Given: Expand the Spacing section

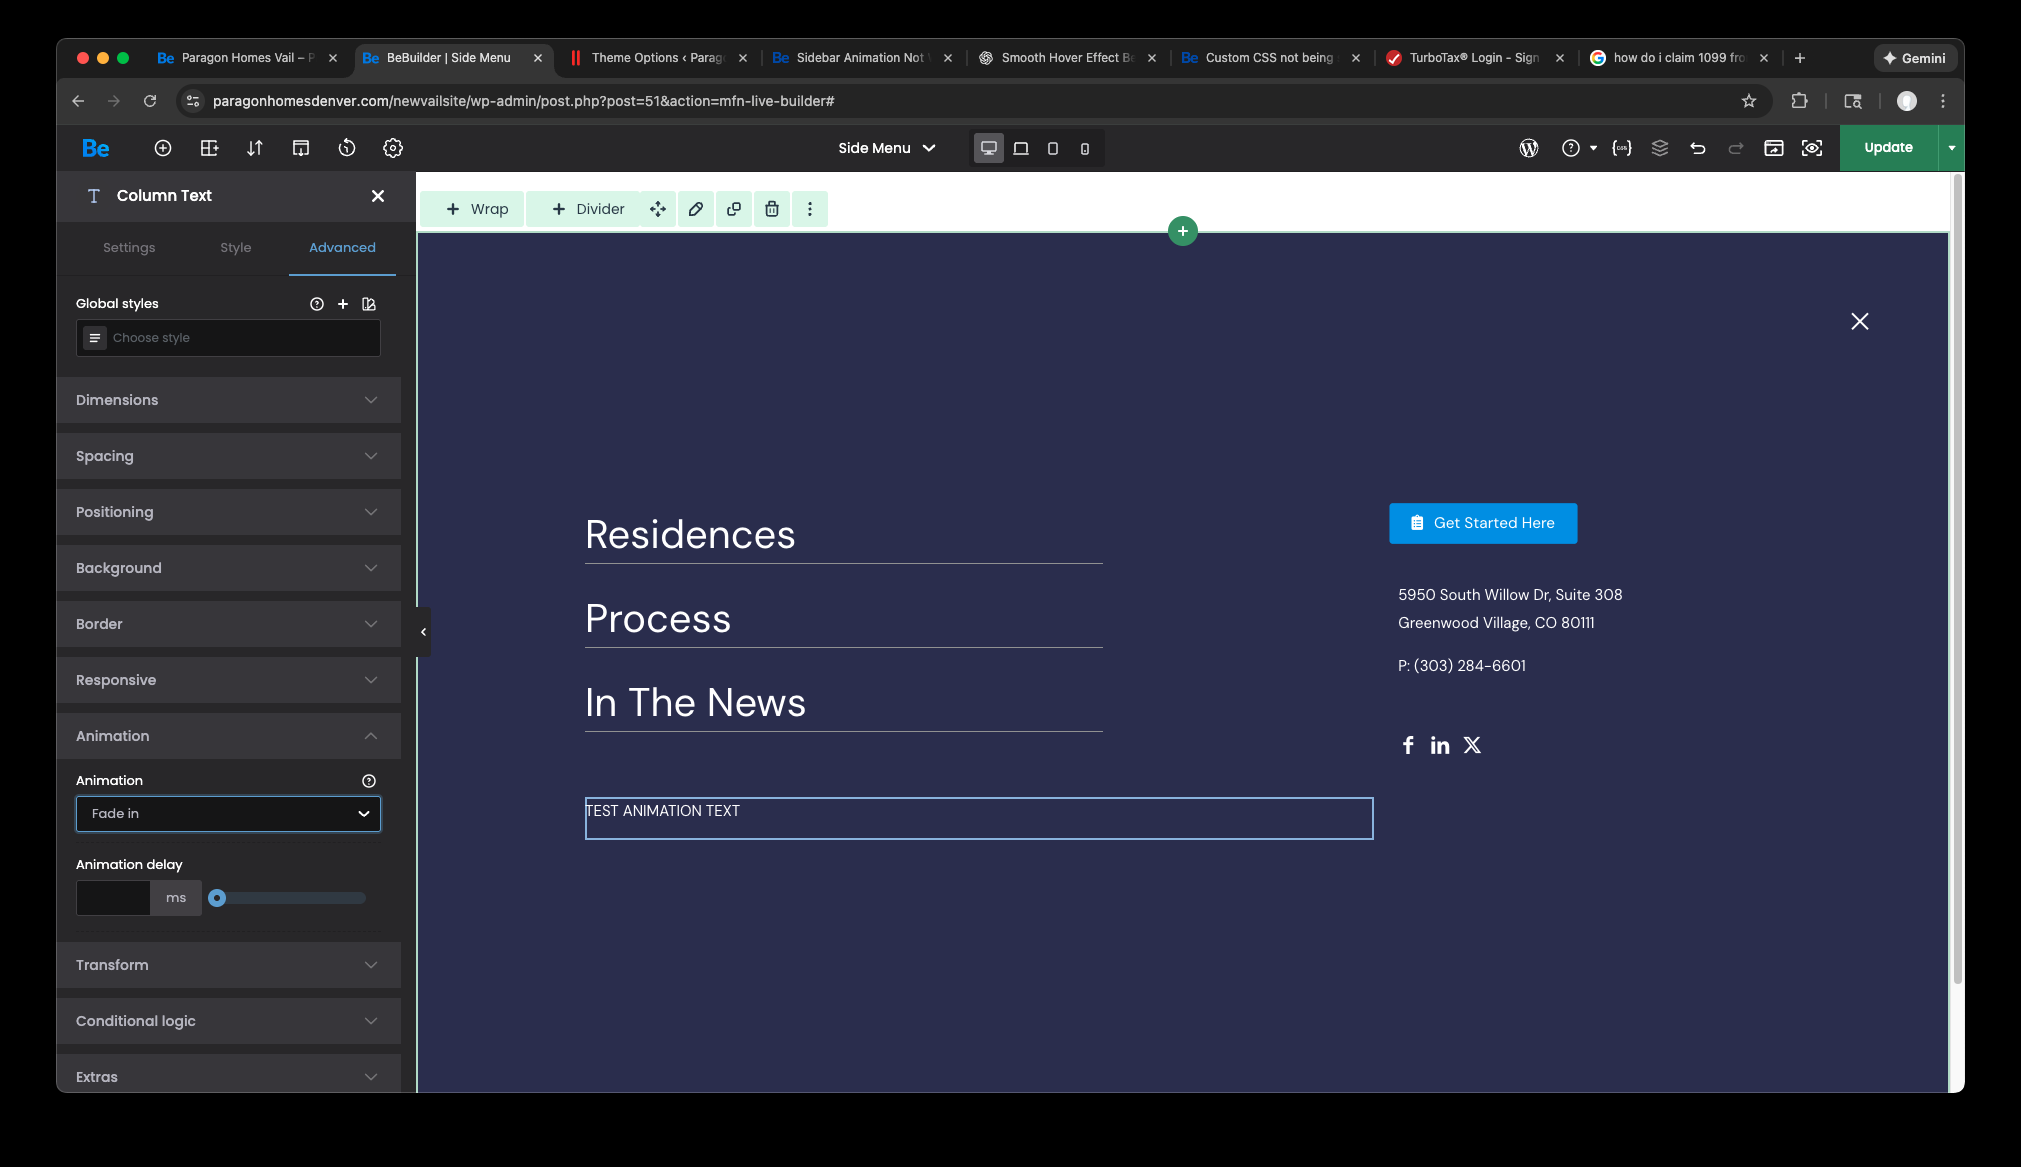Looking at the screenshot, I should (228, 456).
